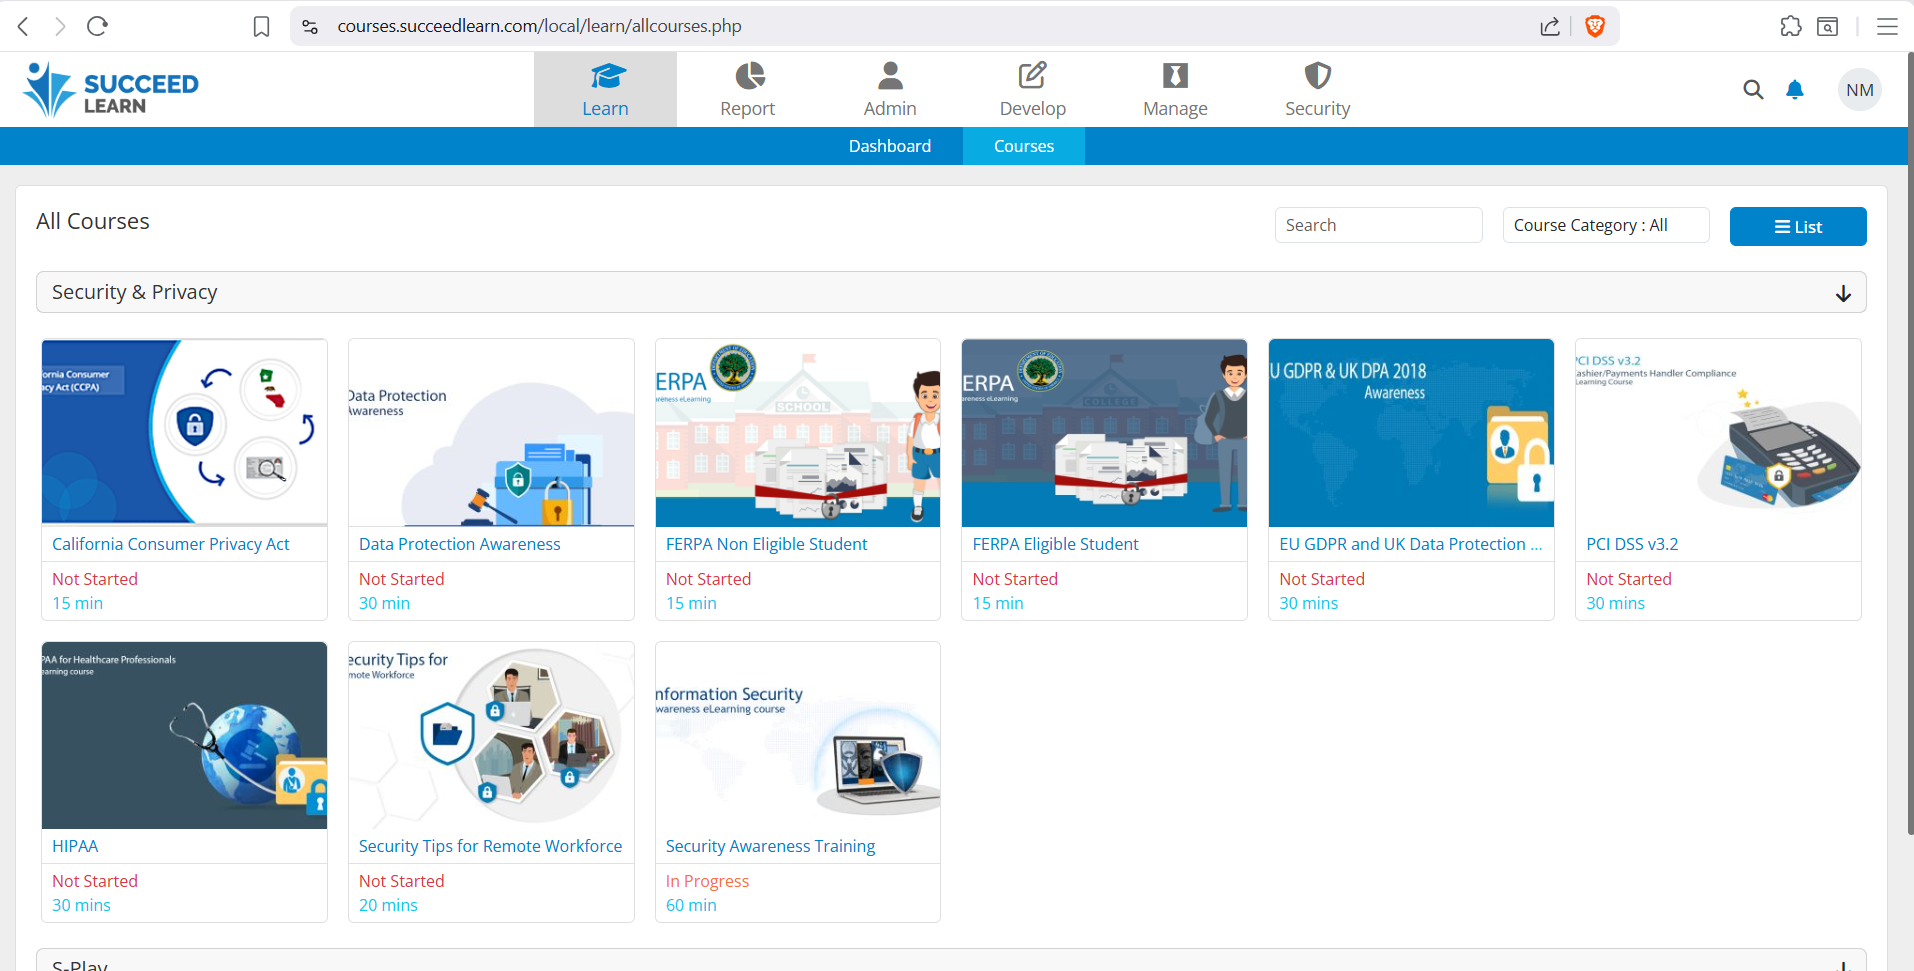This screenshot has width=1914, height=971.
Task: Open the Develop section
Action: (x=1033, y=90)
